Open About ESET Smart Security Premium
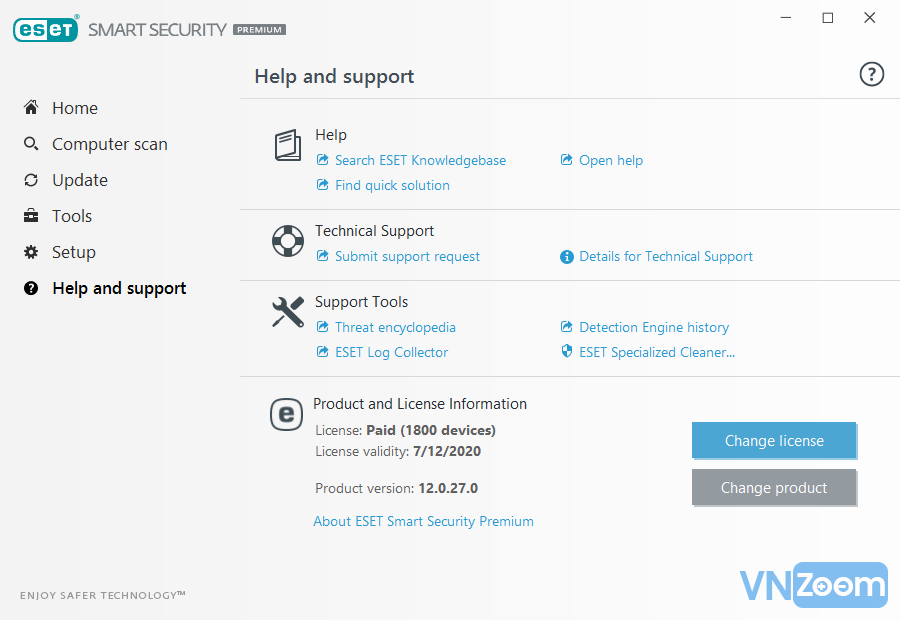This screenshot has height=620, width=900. (423, 521)
